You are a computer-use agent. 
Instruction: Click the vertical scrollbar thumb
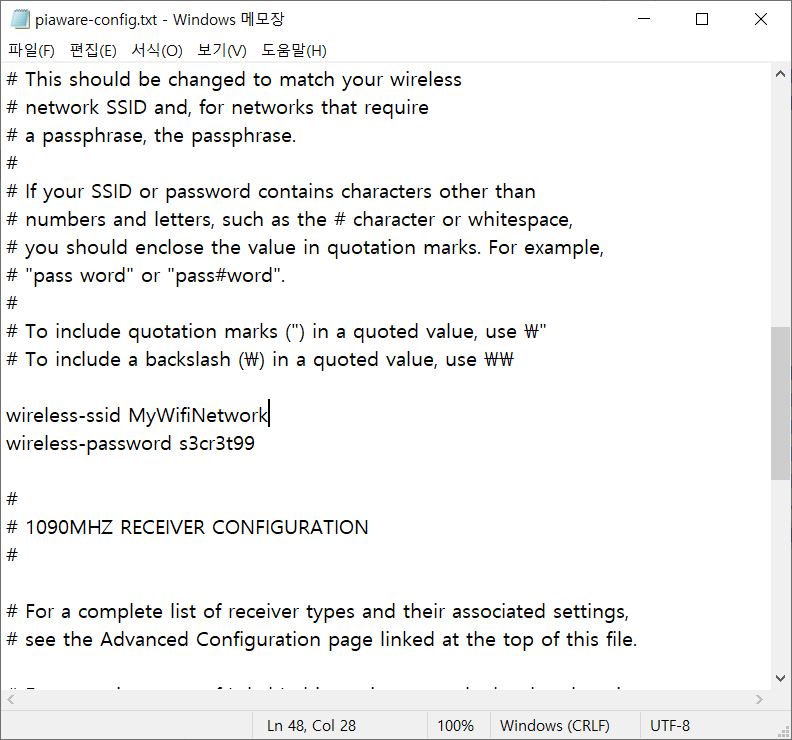tap(780, 403)
